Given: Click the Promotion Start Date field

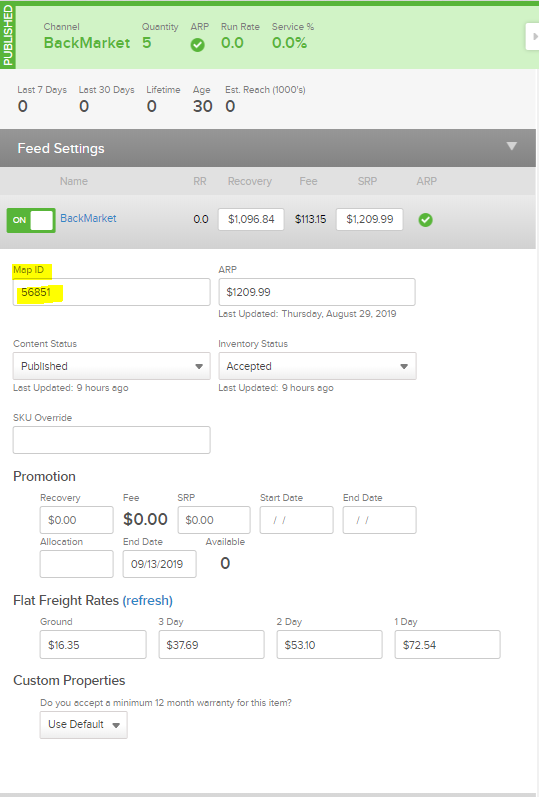Looking at the screenshot, I should 296,520.
